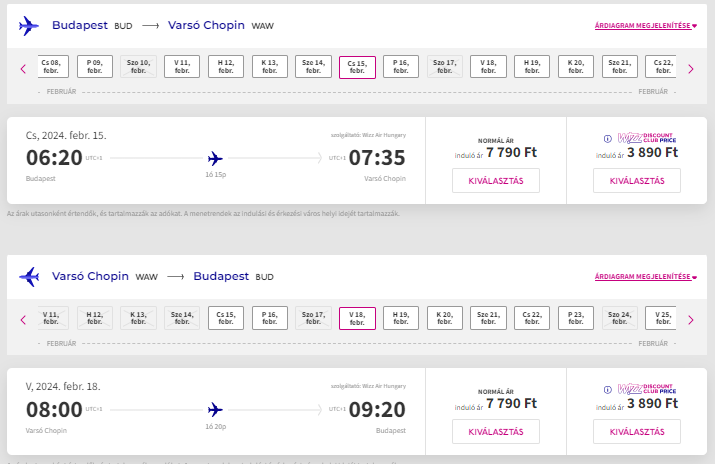
Task: Select P 16, febr. outbound date tab
Action: coord(401,67)
